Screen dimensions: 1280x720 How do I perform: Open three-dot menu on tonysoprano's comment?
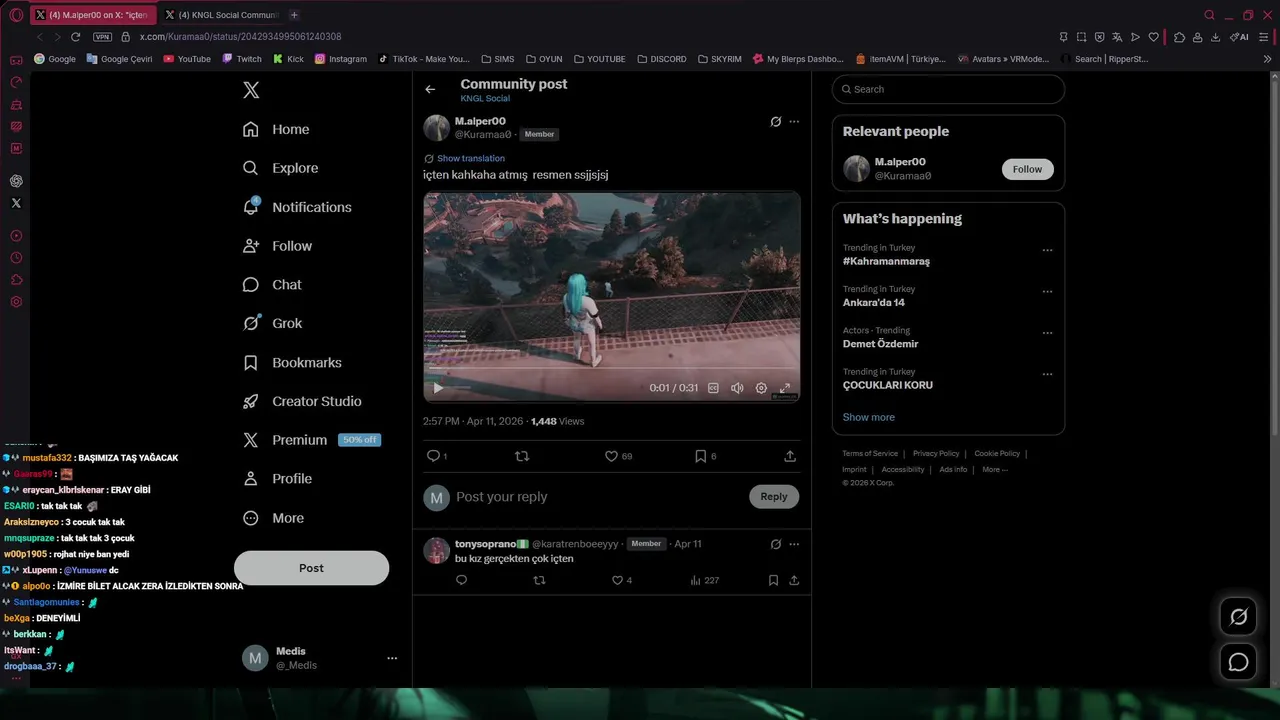pyautogui.click(x=794, y=544)
